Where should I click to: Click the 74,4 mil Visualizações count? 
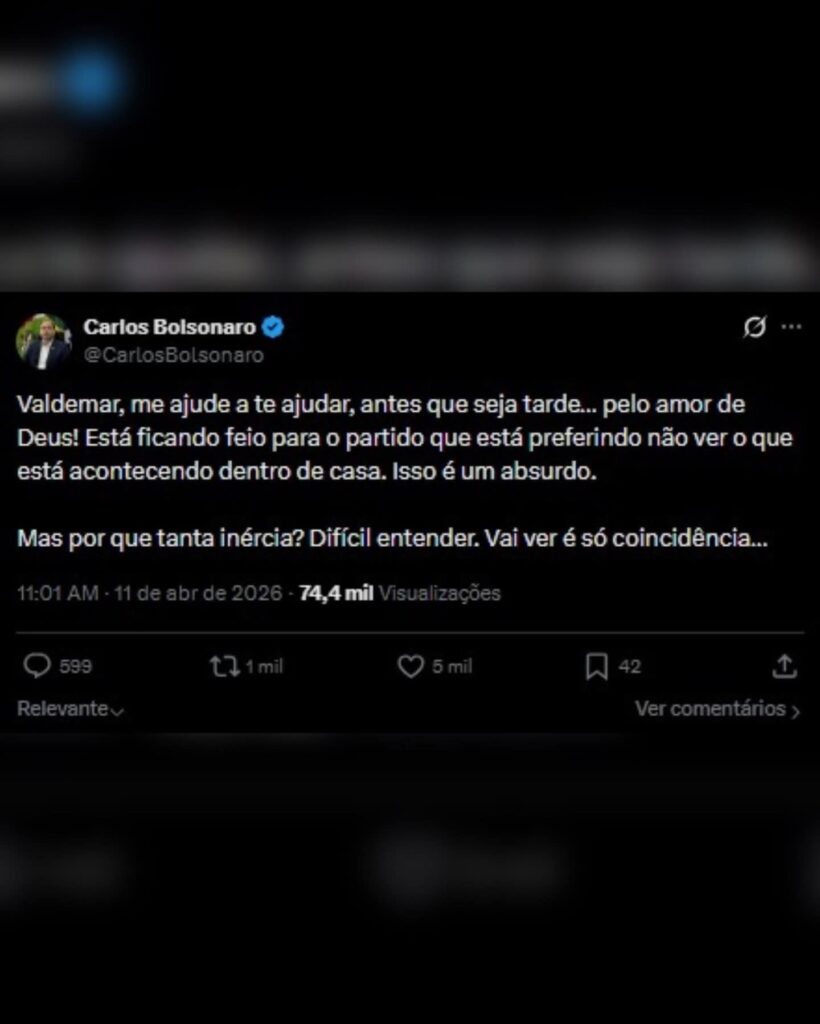point(400,593)
